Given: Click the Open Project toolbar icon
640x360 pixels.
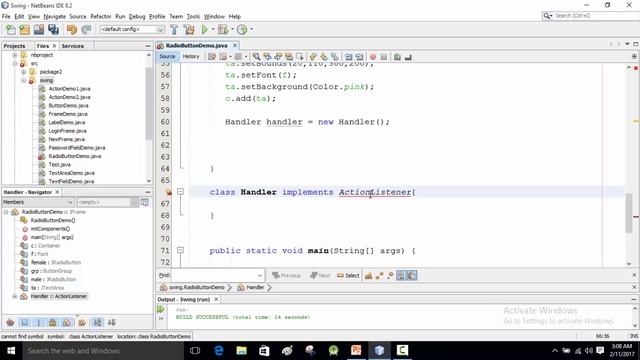Looking at the screenshot, I should (x=39, y=29).
